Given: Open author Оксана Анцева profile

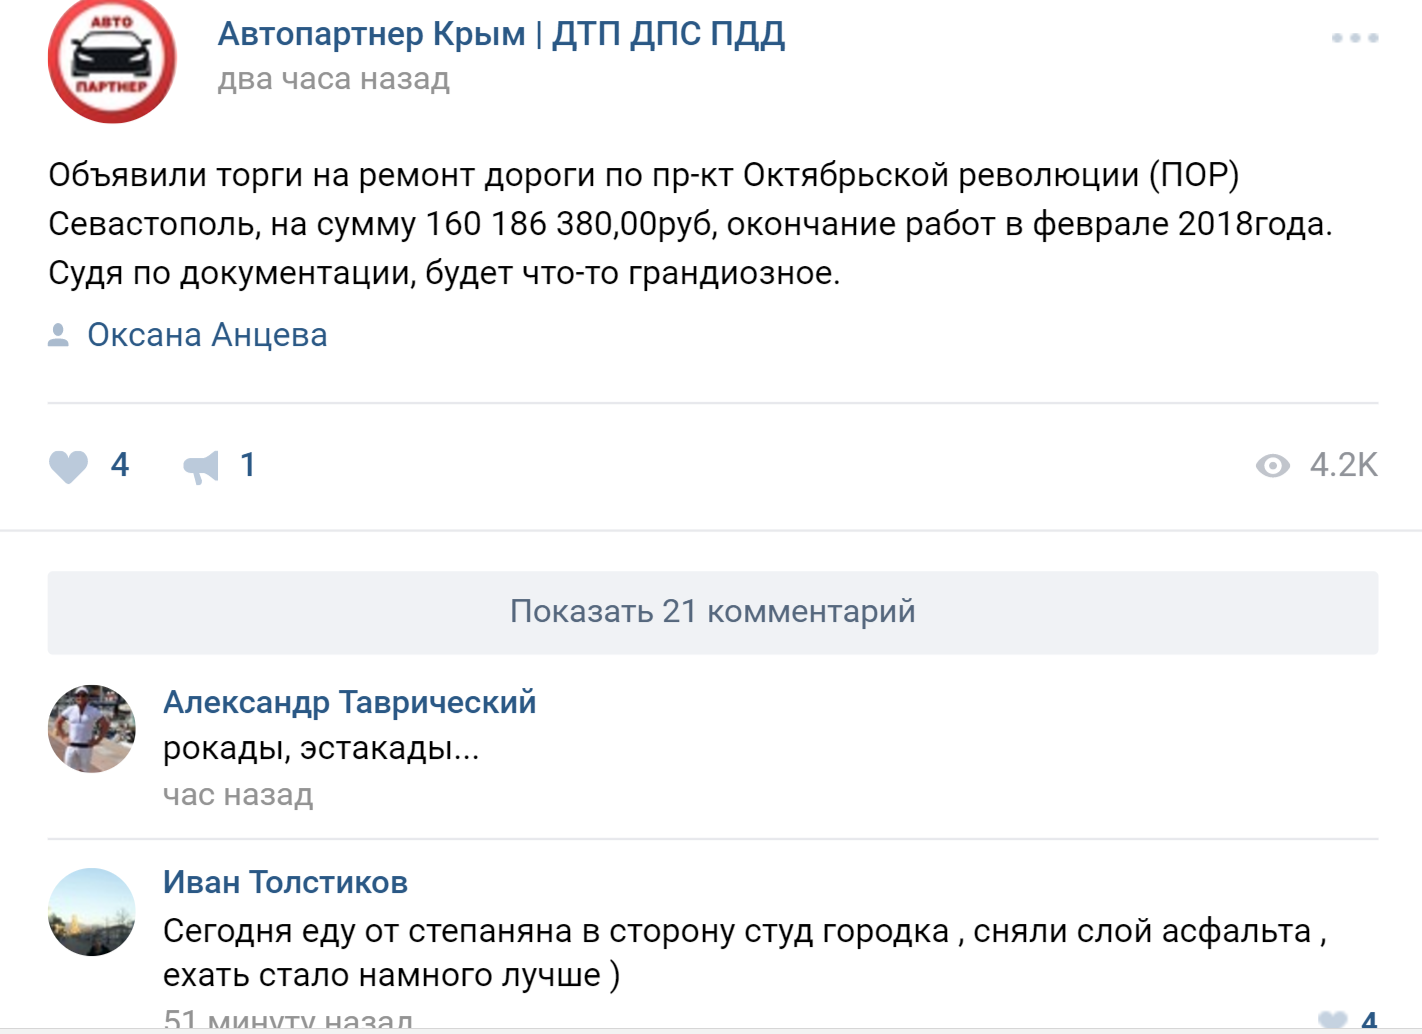Looking at the screenshot, I should pyautogui.click(x=207, y=335).
